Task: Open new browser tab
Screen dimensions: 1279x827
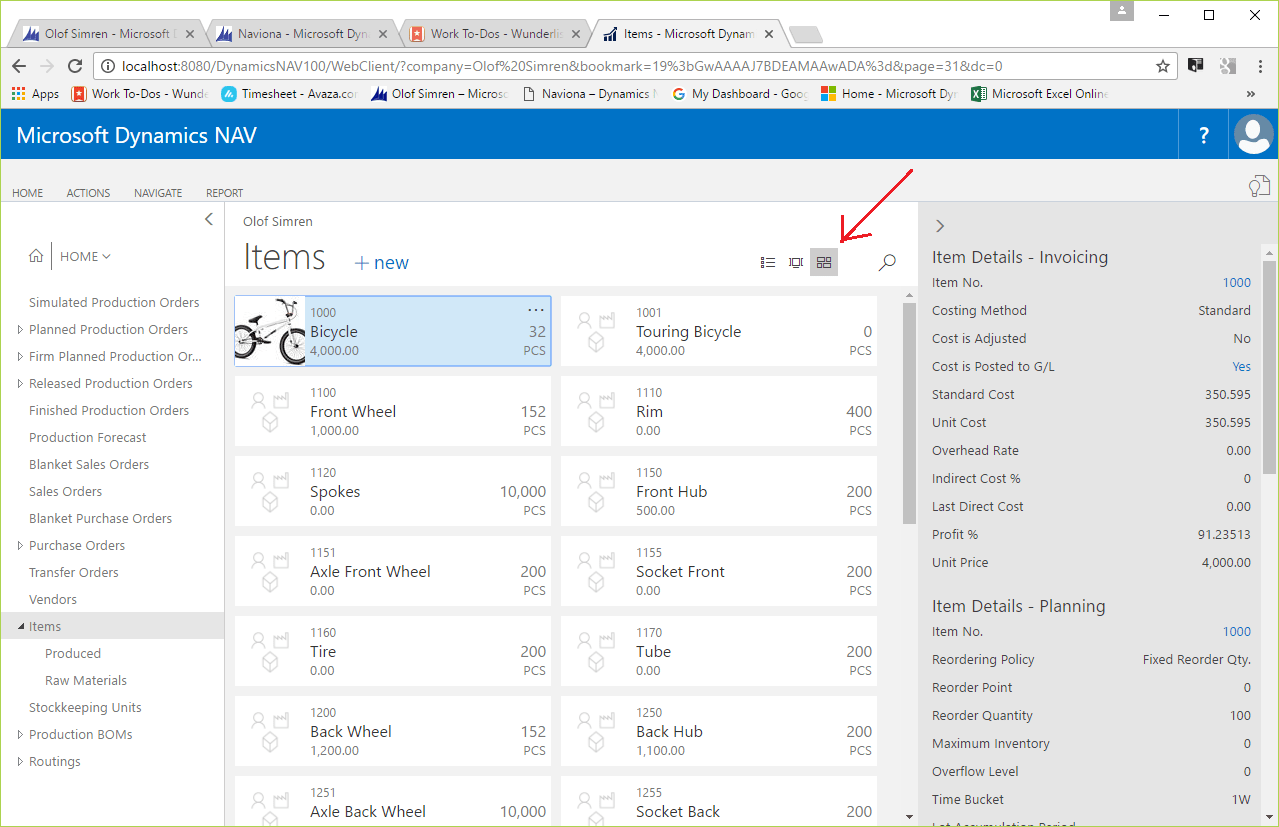Action: click(x=805, y=35)
